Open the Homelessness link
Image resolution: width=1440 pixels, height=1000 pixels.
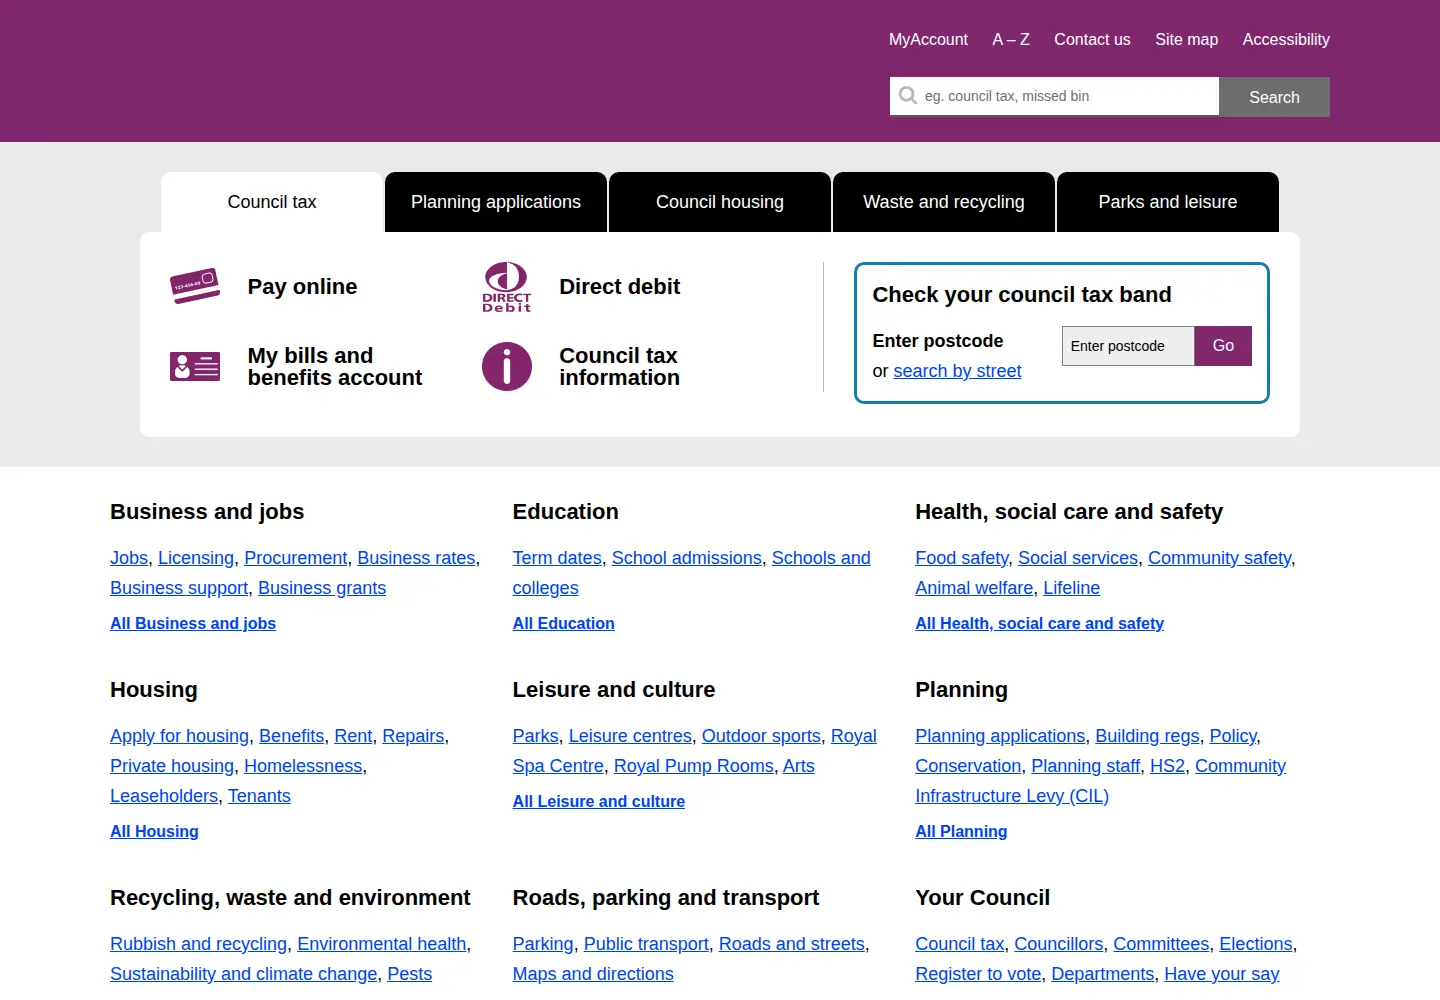(303, 766)
